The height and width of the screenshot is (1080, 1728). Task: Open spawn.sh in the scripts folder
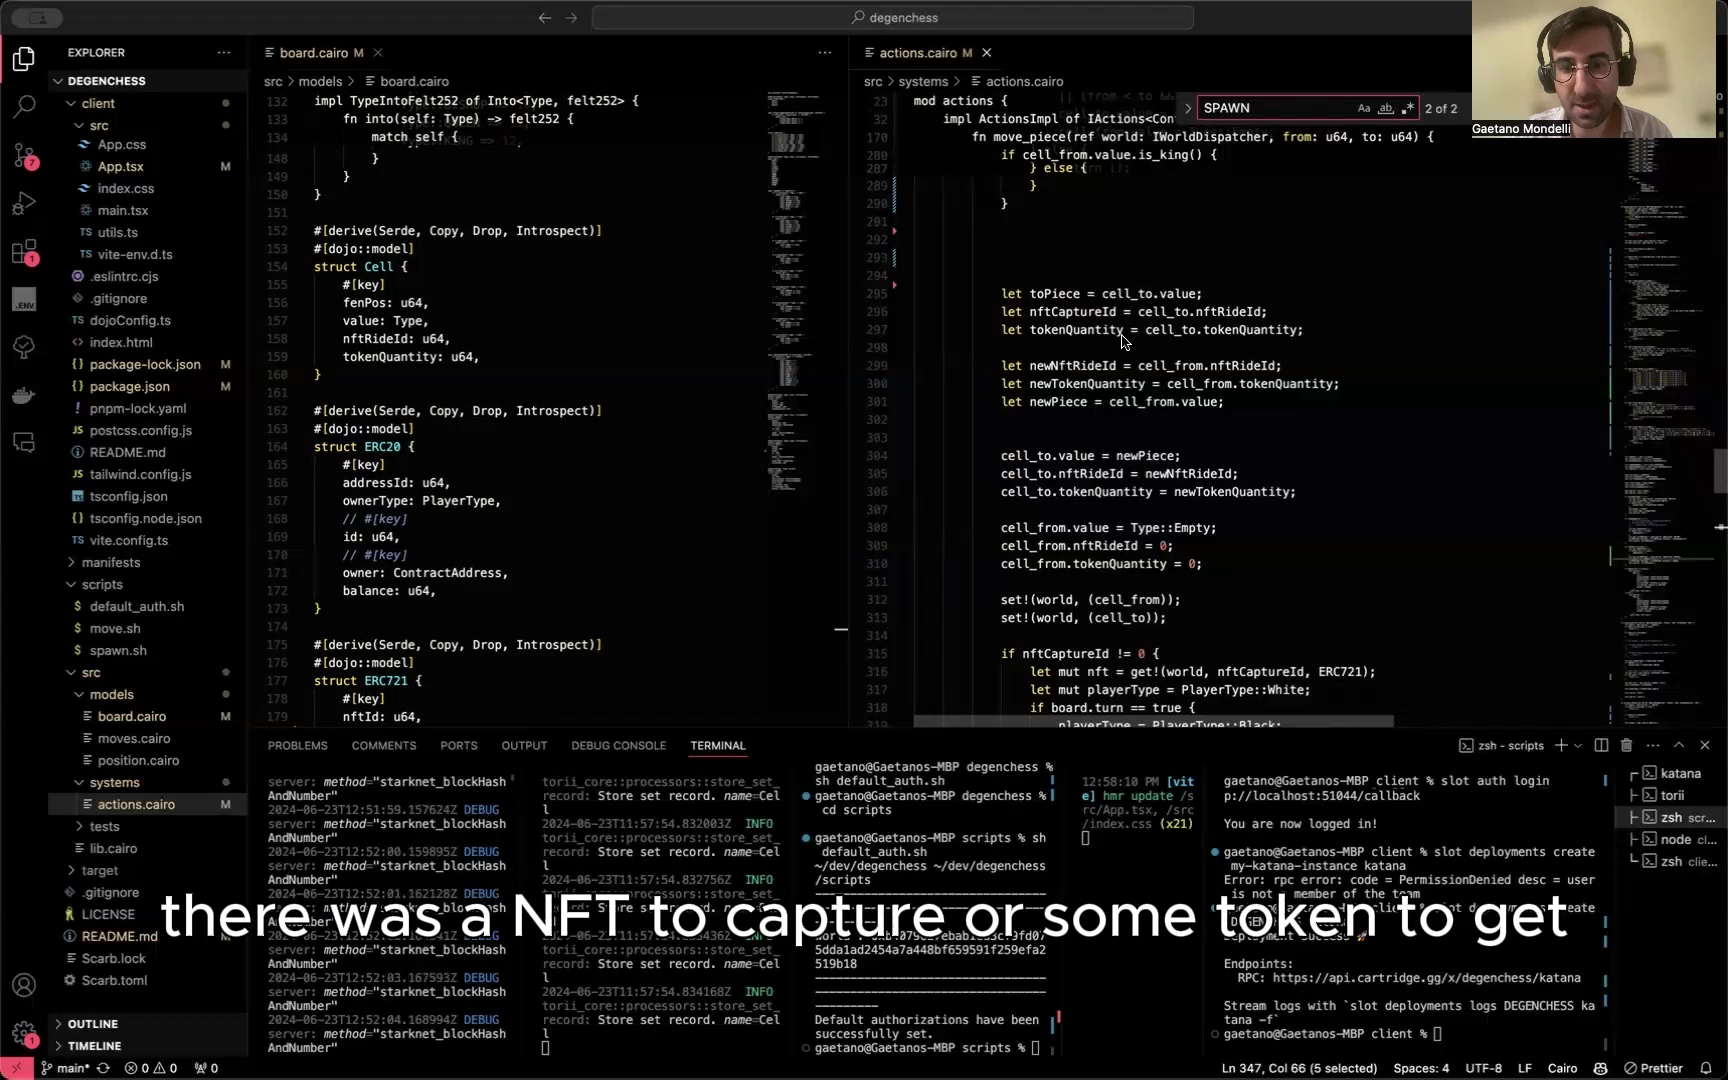tap(118, 651)
